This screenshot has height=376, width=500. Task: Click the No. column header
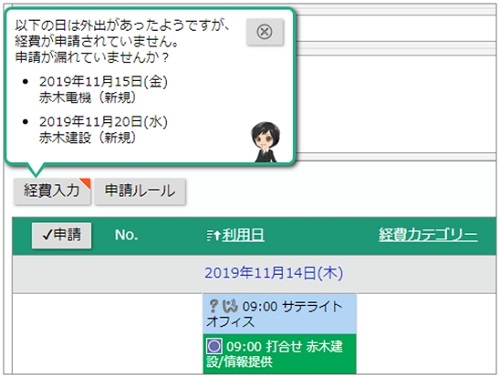coord(126,235)
